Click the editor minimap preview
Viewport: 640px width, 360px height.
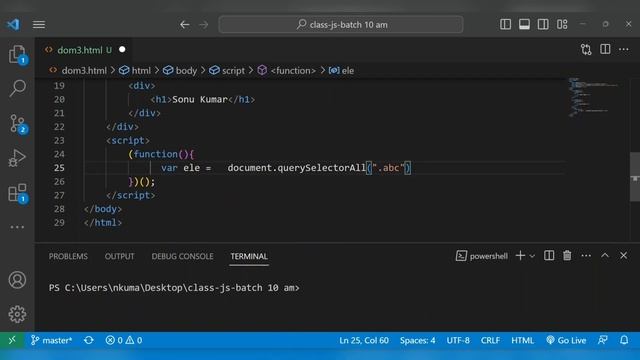[x=593, y=97]
